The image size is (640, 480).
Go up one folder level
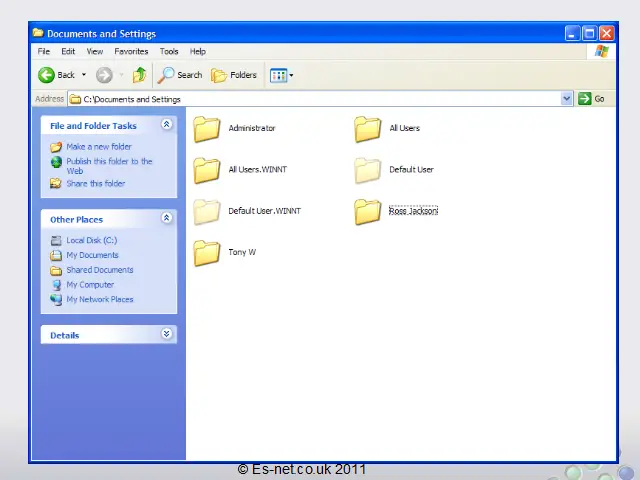click(x=139, y=75)
